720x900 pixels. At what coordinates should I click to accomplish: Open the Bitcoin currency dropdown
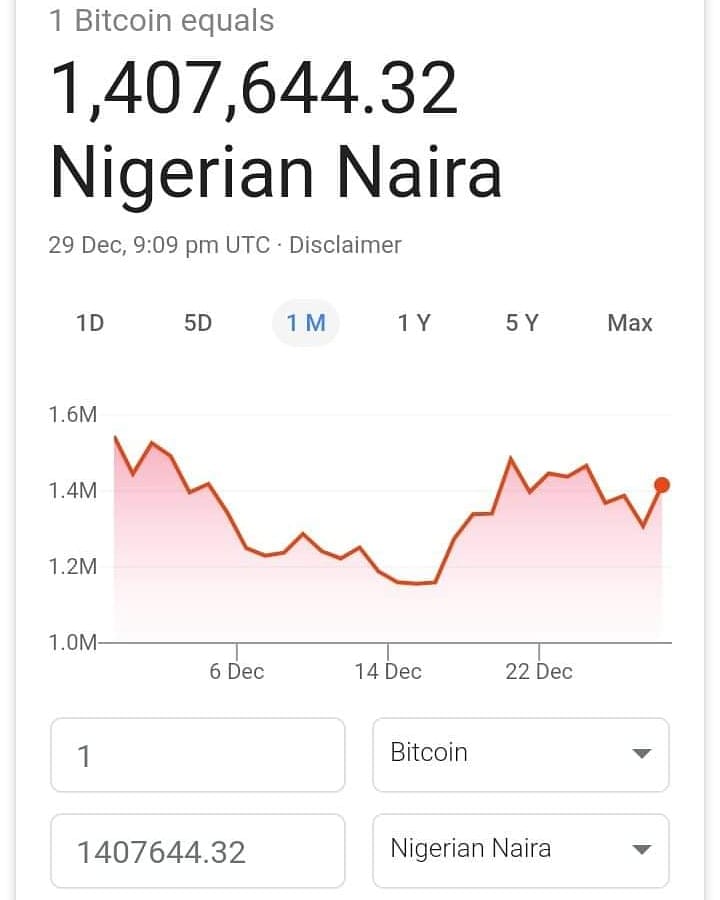pos(521,754)
